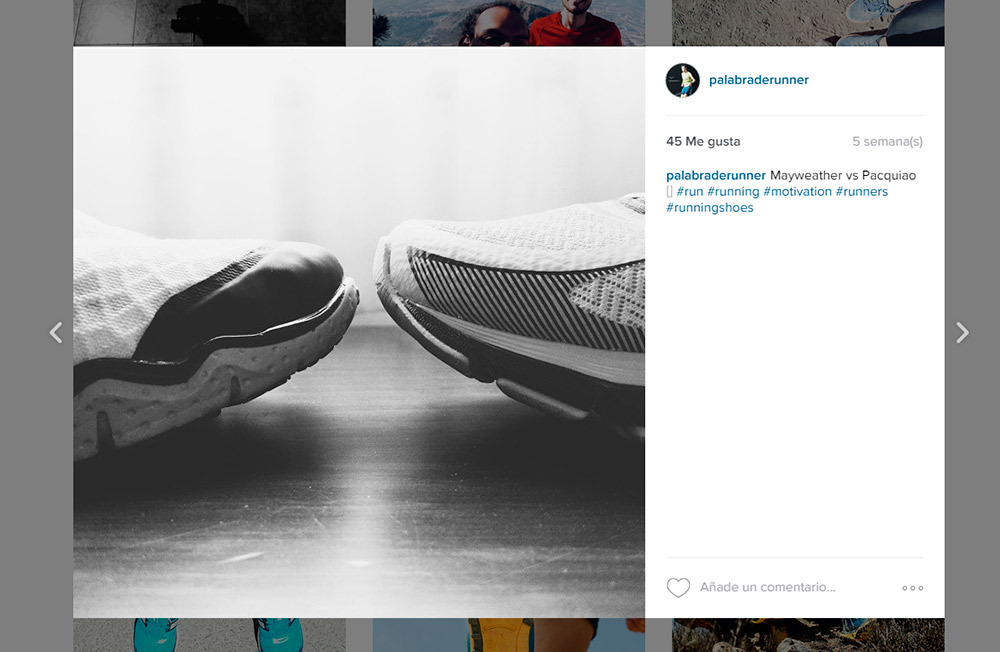Navigate to the previous post with the left arrow
This screenshot has height=652, width=1000.
(56, 331)
